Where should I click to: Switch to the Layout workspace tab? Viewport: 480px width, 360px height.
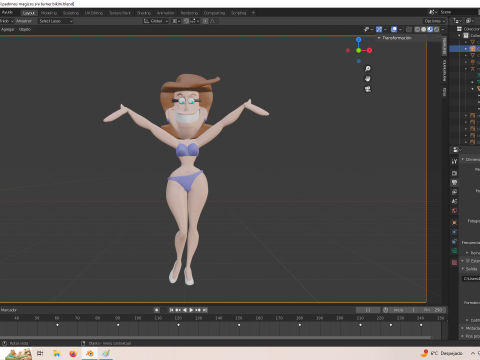tap(29, 13)
